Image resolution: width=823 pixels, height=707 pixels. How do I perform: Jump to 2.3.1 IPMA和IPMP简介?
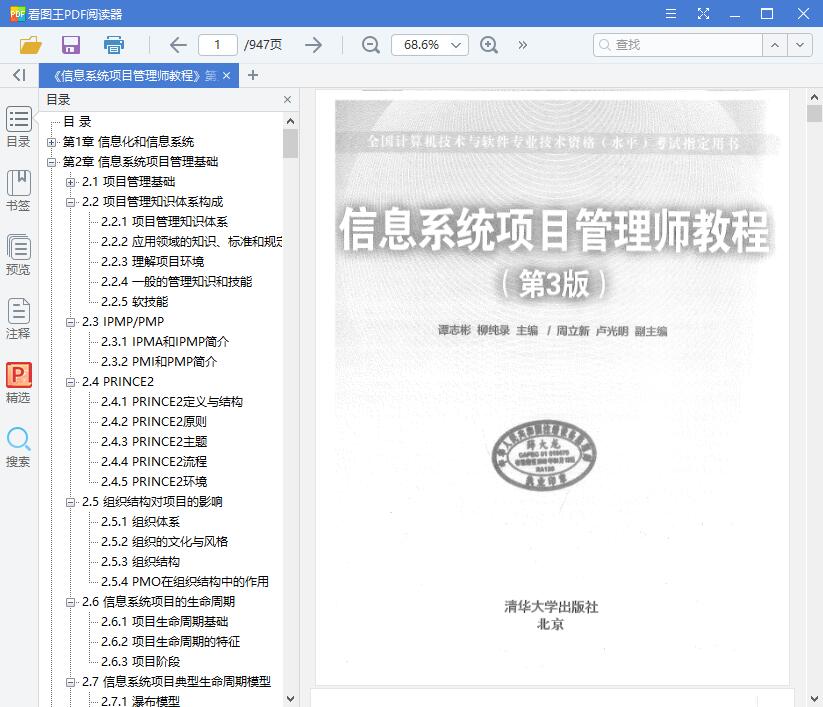tap(165, 342)
